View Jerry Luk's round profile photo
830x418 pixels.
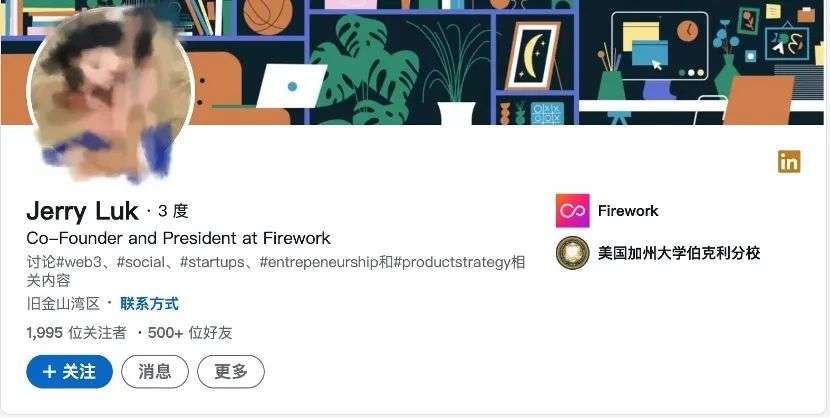pos(110,95)
